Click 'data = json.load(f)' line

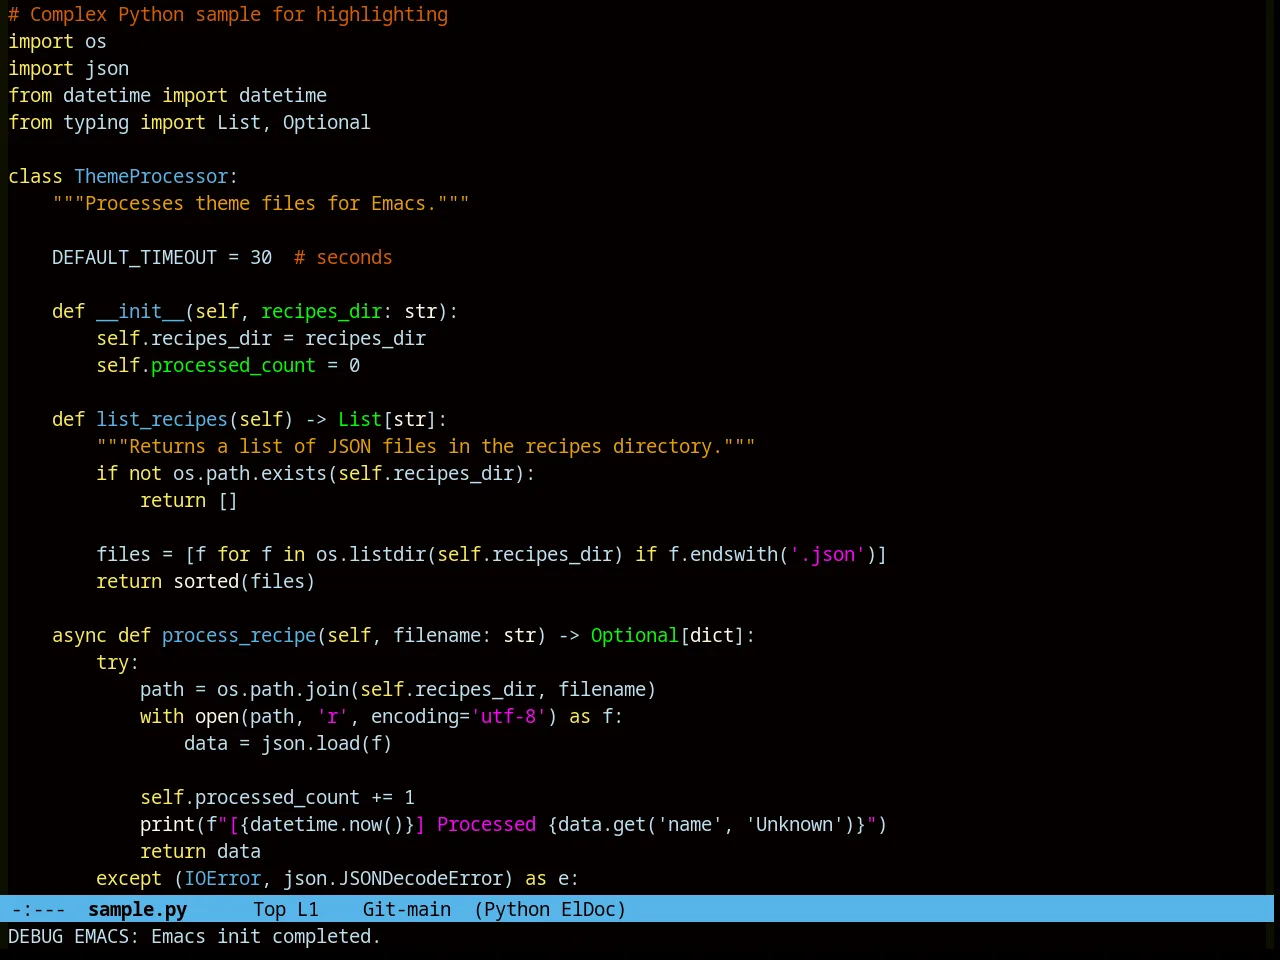click(288, 743)
